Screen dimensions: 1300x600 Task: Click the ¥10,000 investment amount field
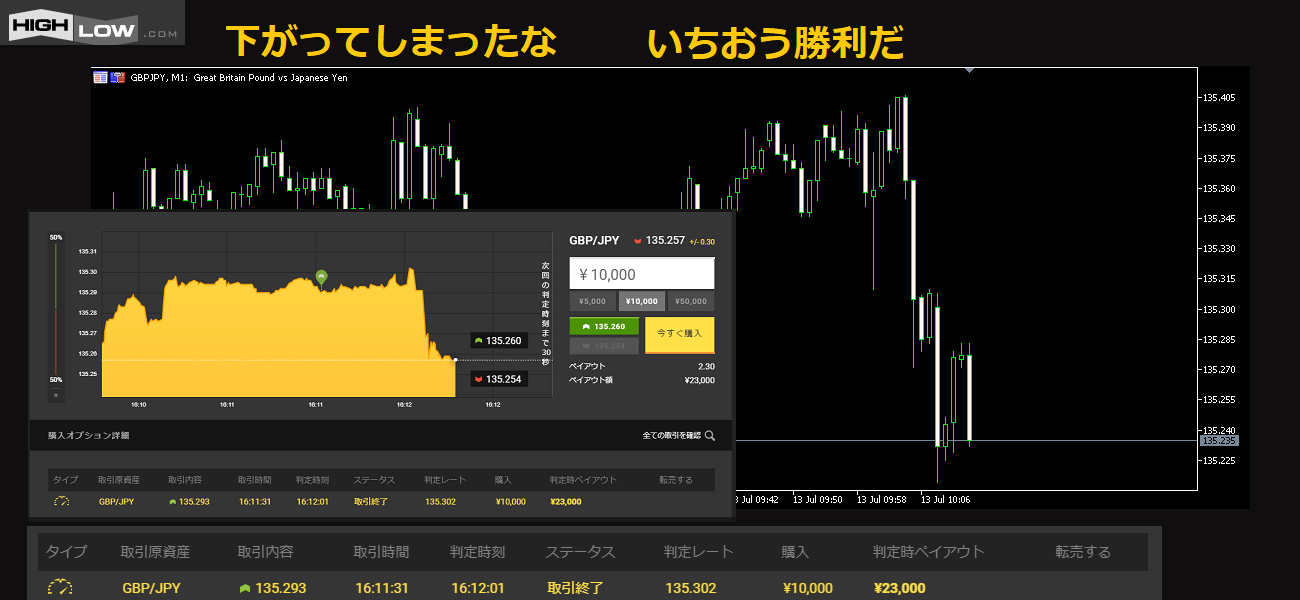(x=641, y=274)
